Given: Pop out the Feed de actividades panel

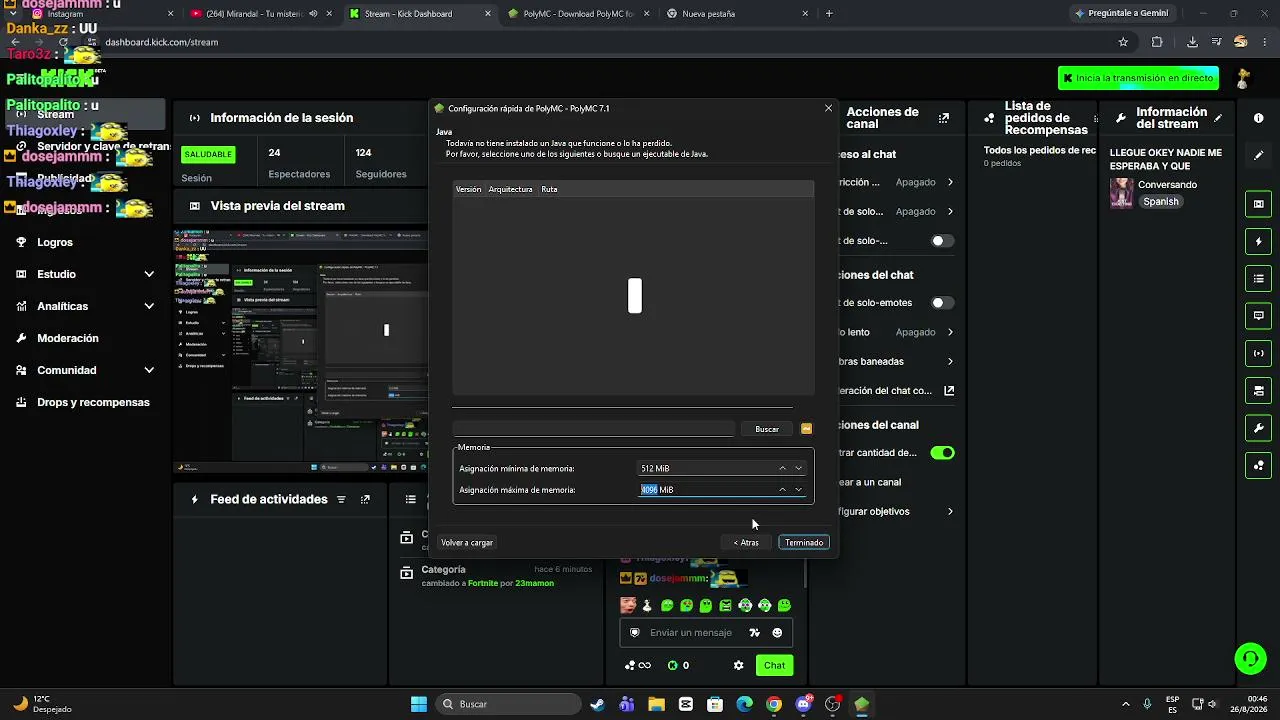Looking at the screenshot, I should 365,499.
